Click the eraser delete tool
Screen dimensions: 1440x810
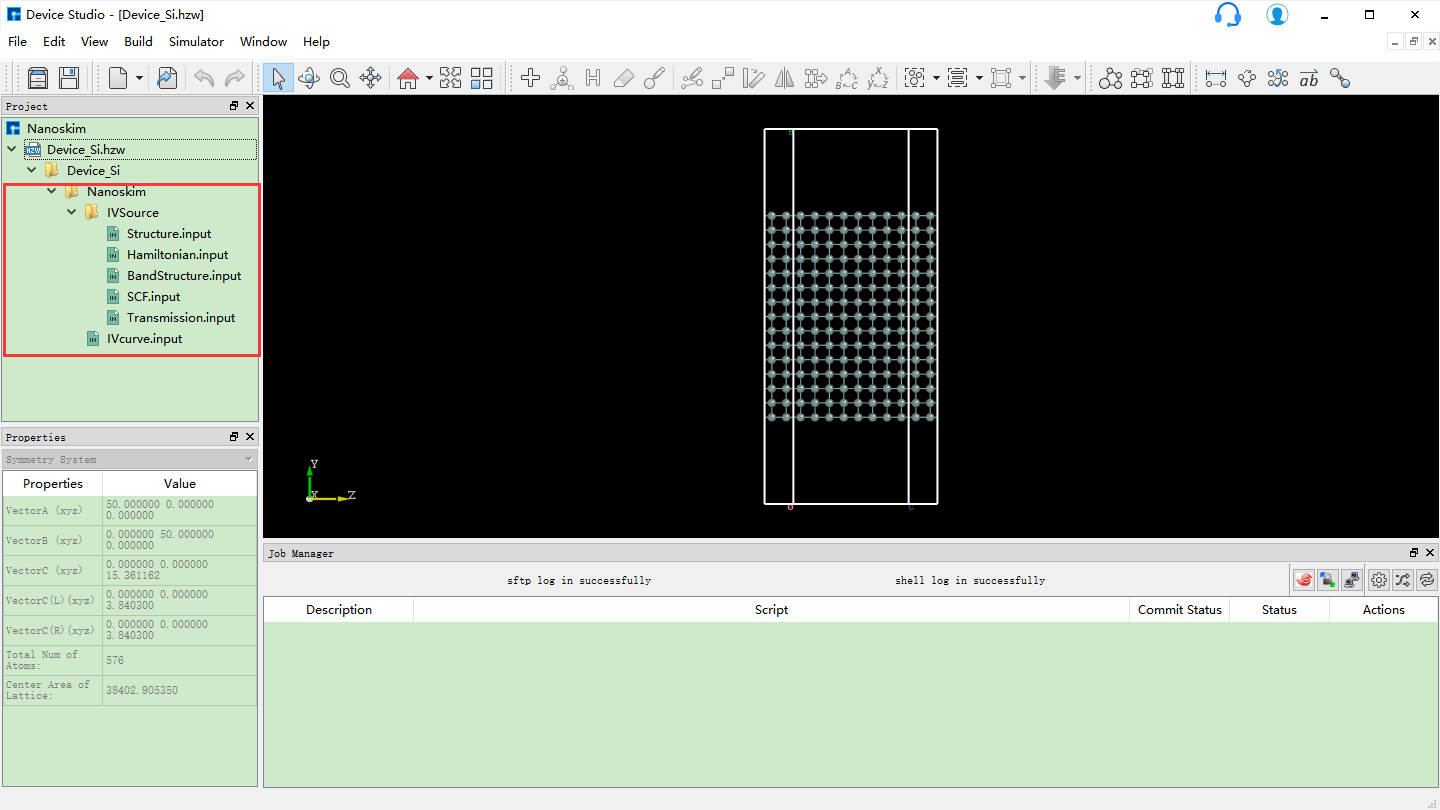click(x=624, y=78)
